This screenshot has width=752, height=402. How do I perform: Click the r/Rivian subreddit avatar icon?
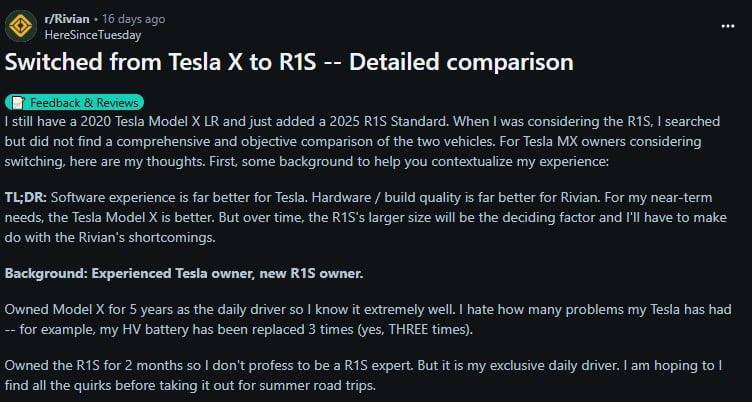click(20, 25)
